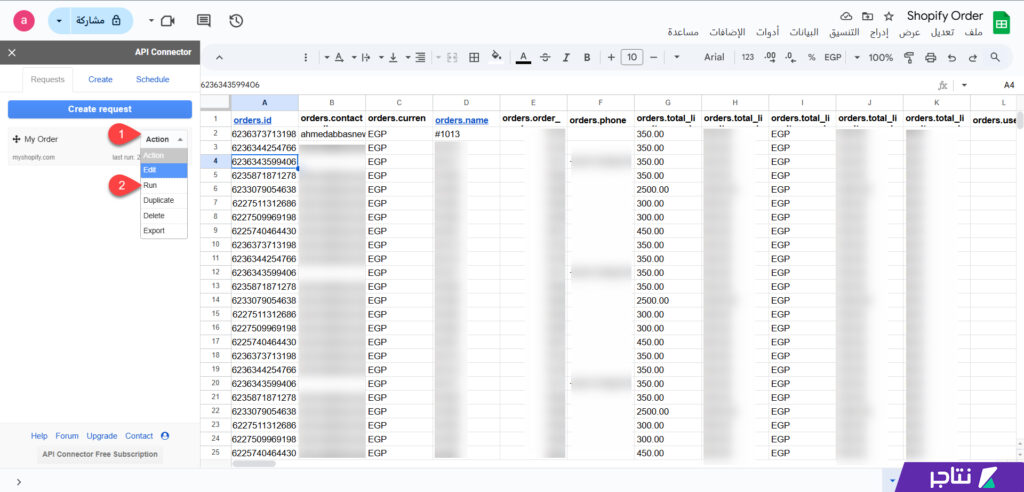Click the Action dropdown for My Order
1024x492 pixels.
click(164, 139)
